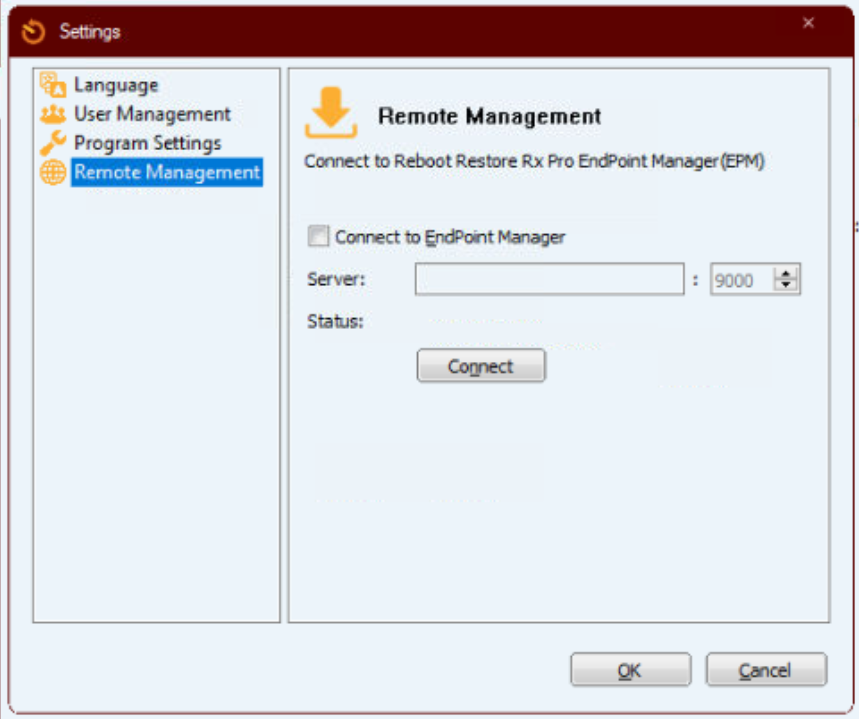
Task: Enable Connect to EndPoint Manager checkbox
Action: click(318, 236)
